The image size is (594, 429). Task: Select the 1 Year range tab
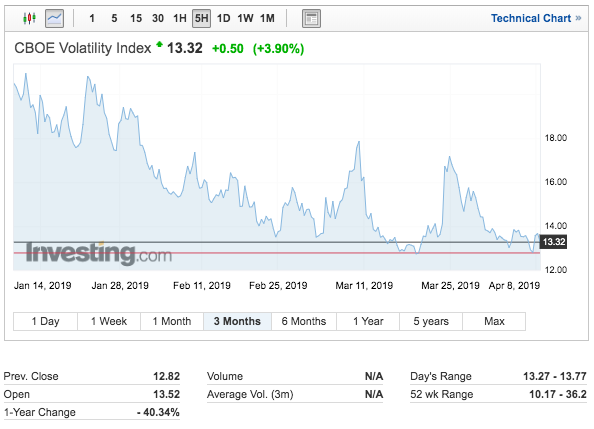click(368, 321)
